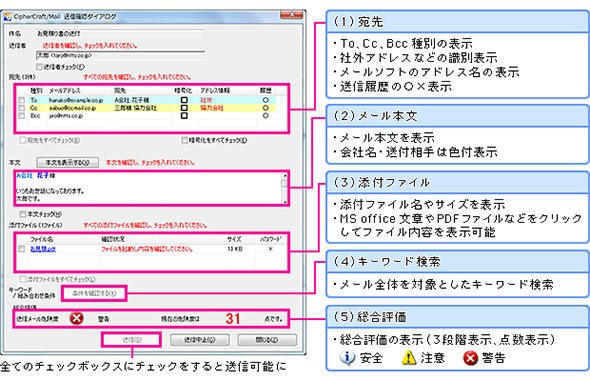Screen dimensions: 590x381
Task: Click the 閉じる button
Action: [267, 340]
